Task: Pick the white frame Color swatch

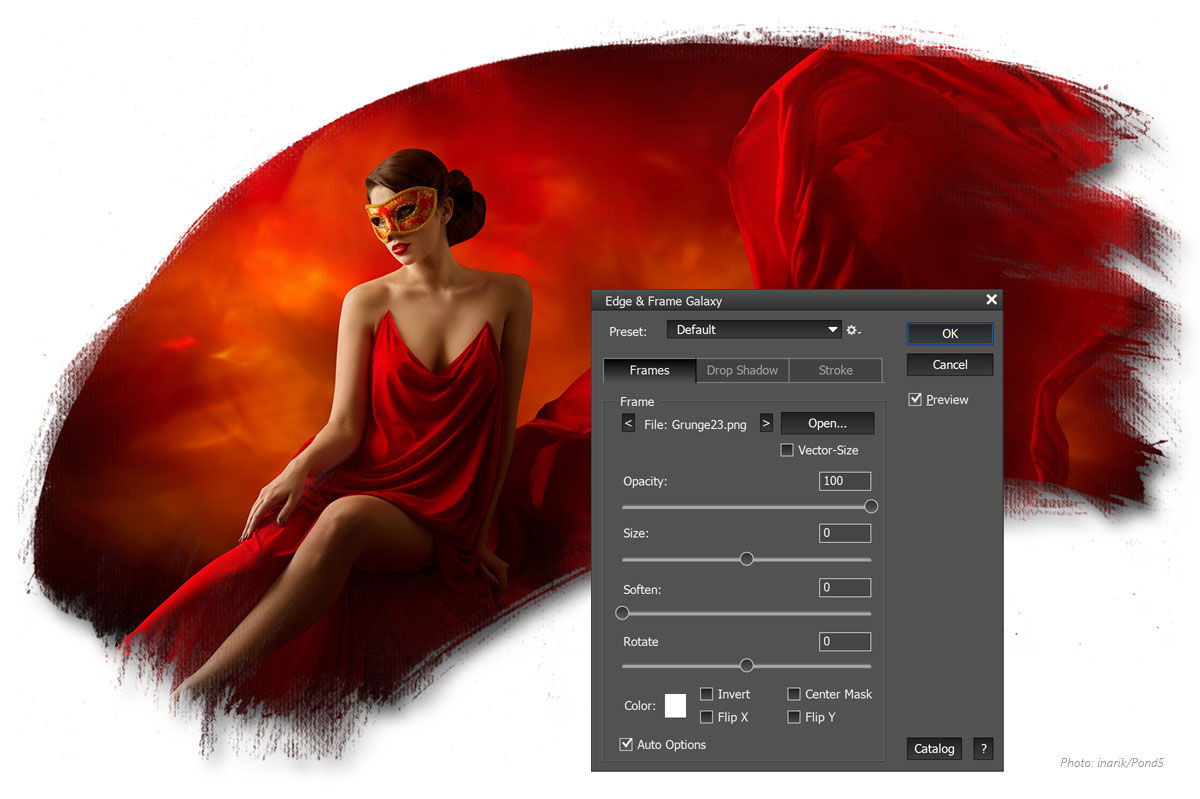Action: coord(675,706)
